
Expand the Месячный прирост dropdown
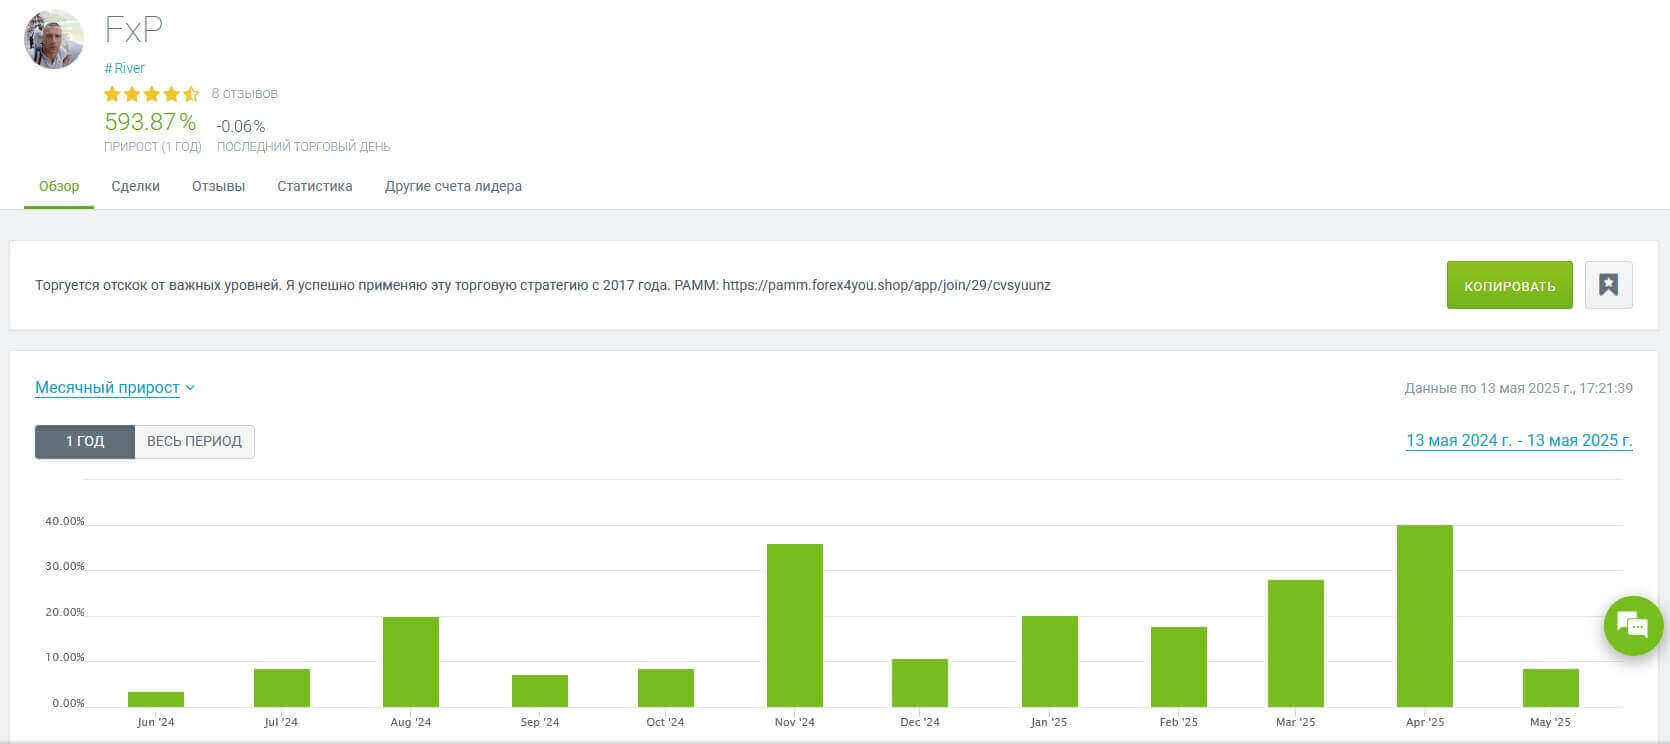click(x=114, y=388)
